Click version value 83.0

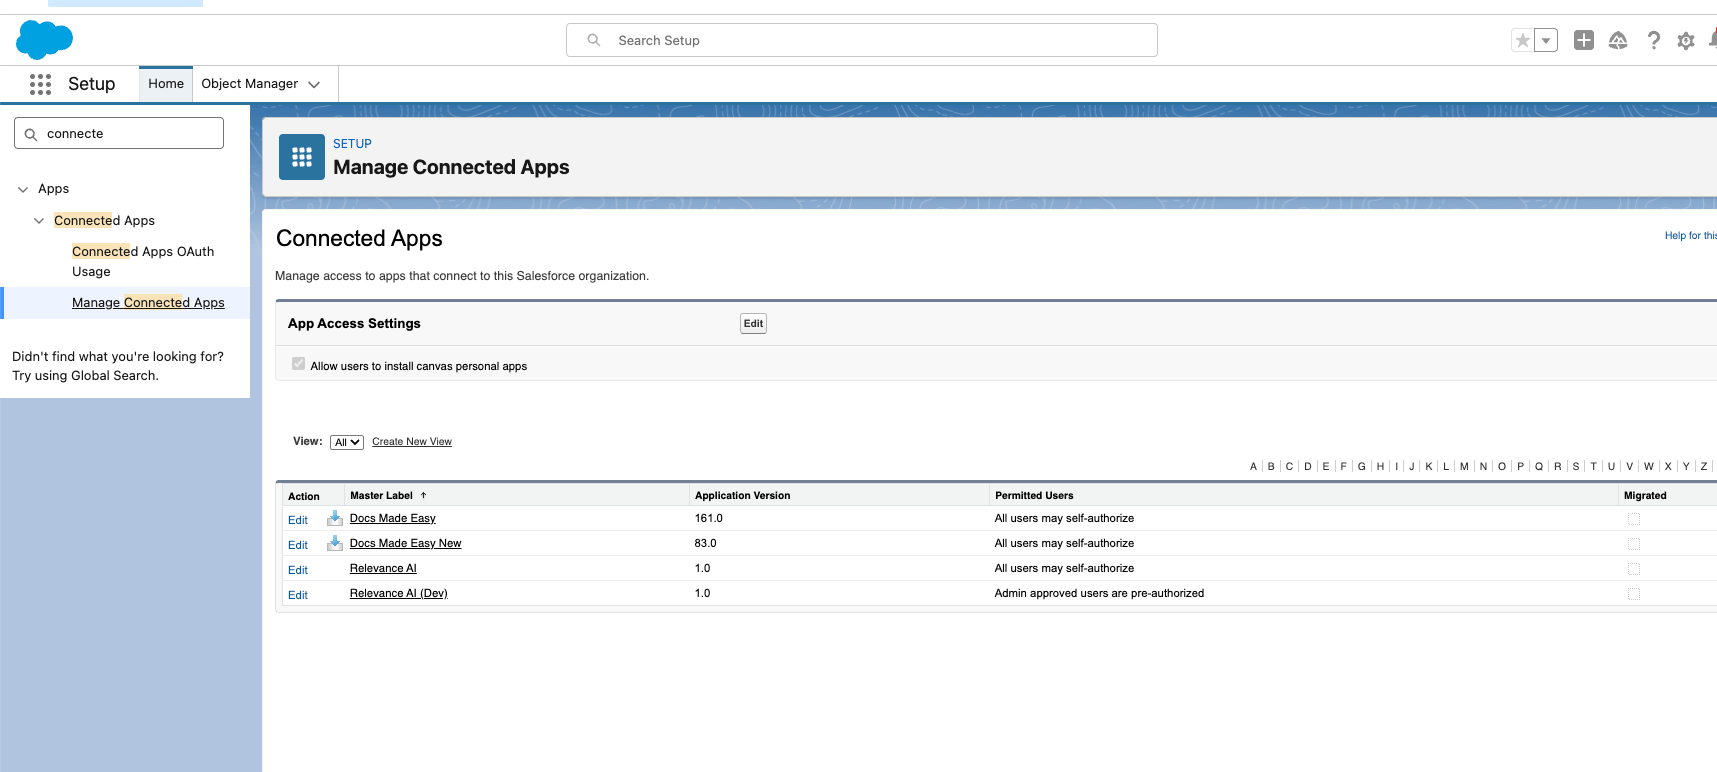point(706,543)
